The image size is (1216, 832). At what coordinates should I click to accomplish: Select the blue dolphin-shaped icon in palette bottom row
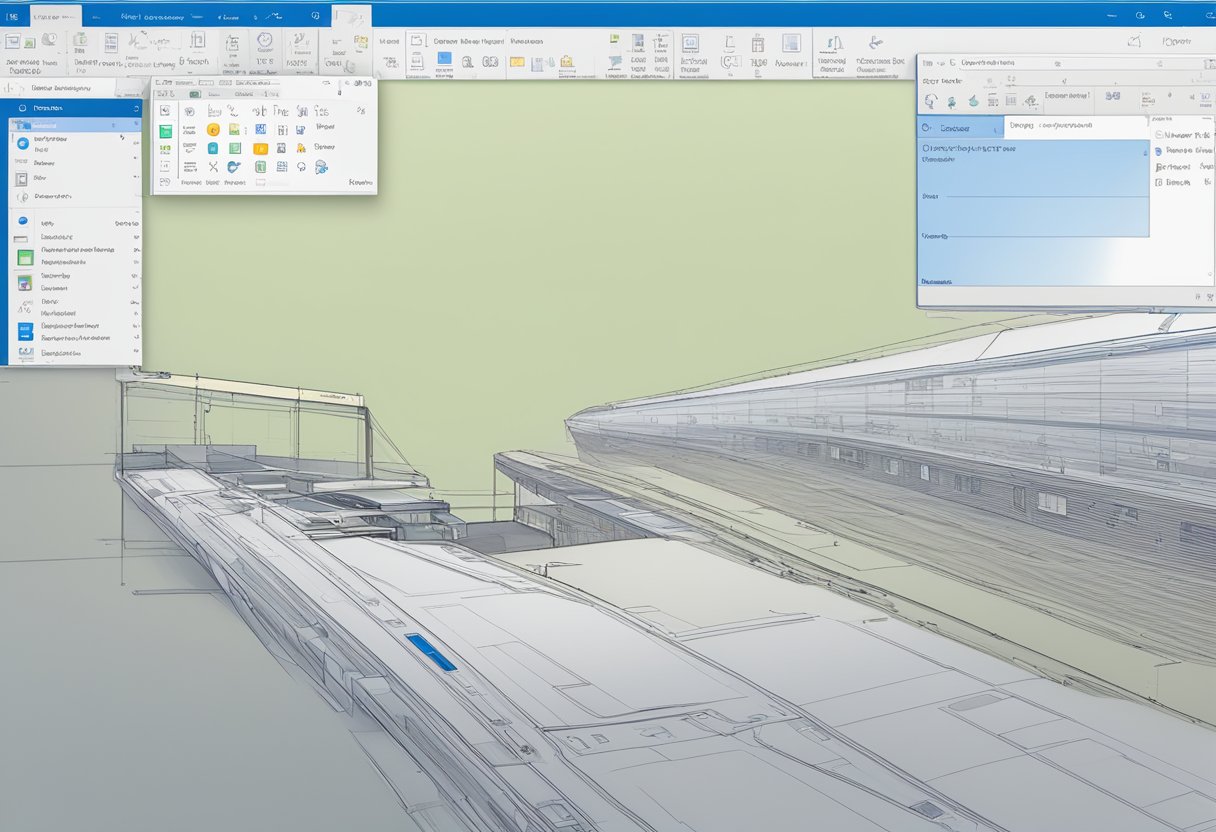(234, 167)
